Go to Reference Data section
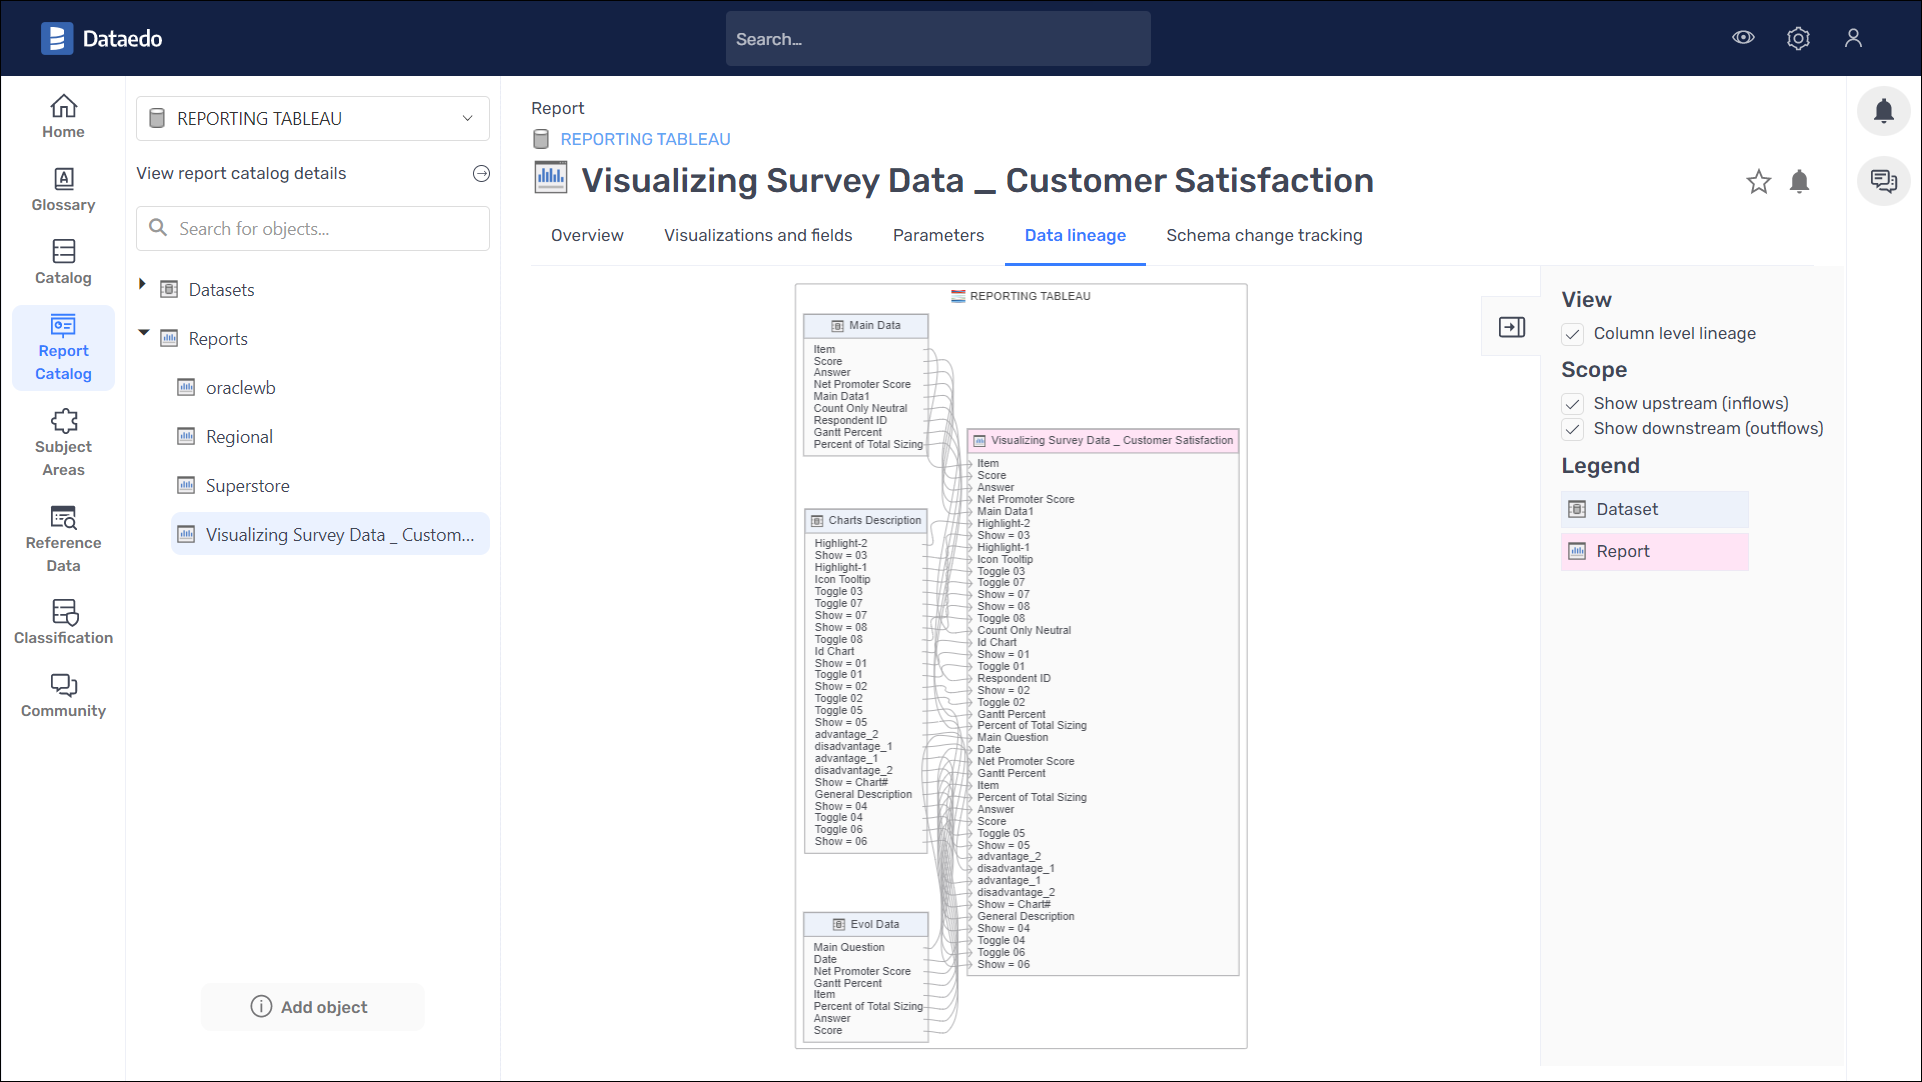 [63, 539]
